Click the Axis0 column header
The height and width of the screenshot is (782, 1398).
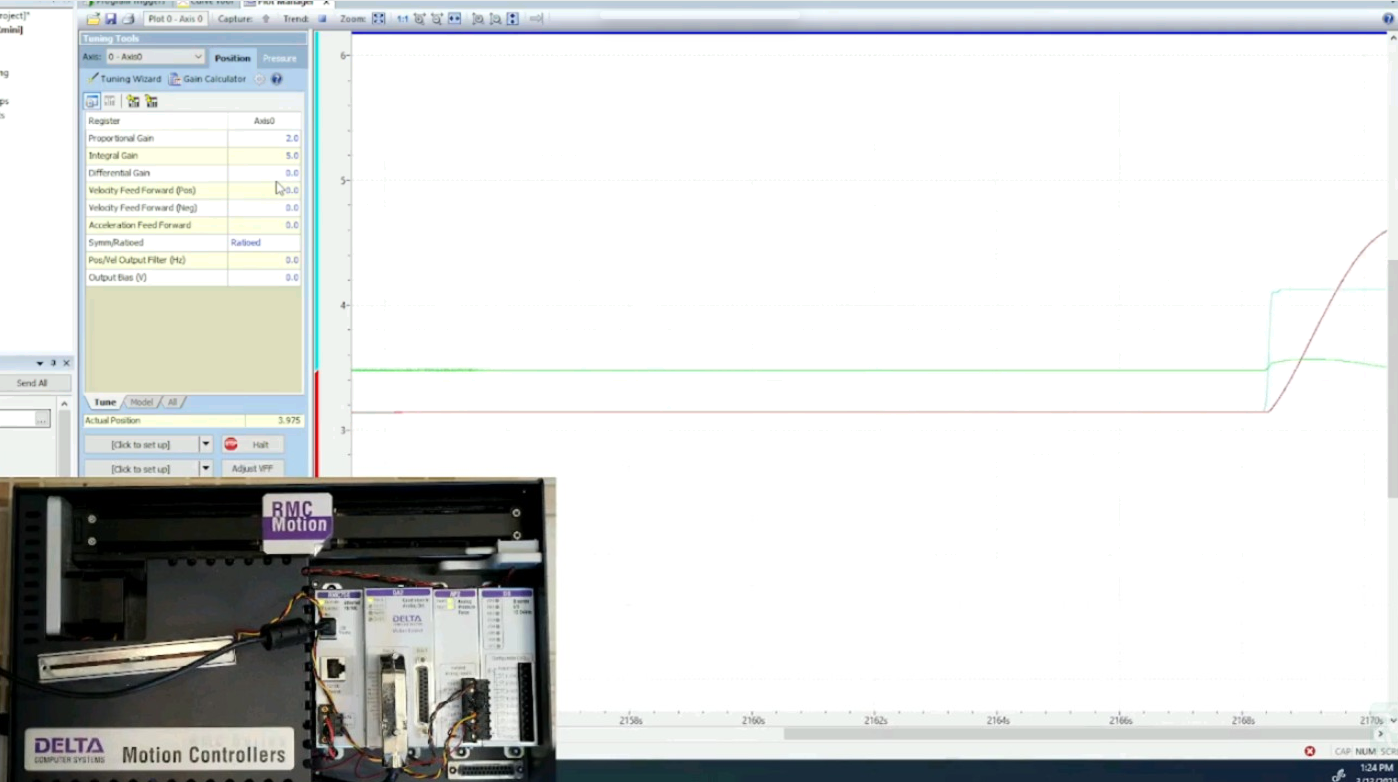(264, 121)
